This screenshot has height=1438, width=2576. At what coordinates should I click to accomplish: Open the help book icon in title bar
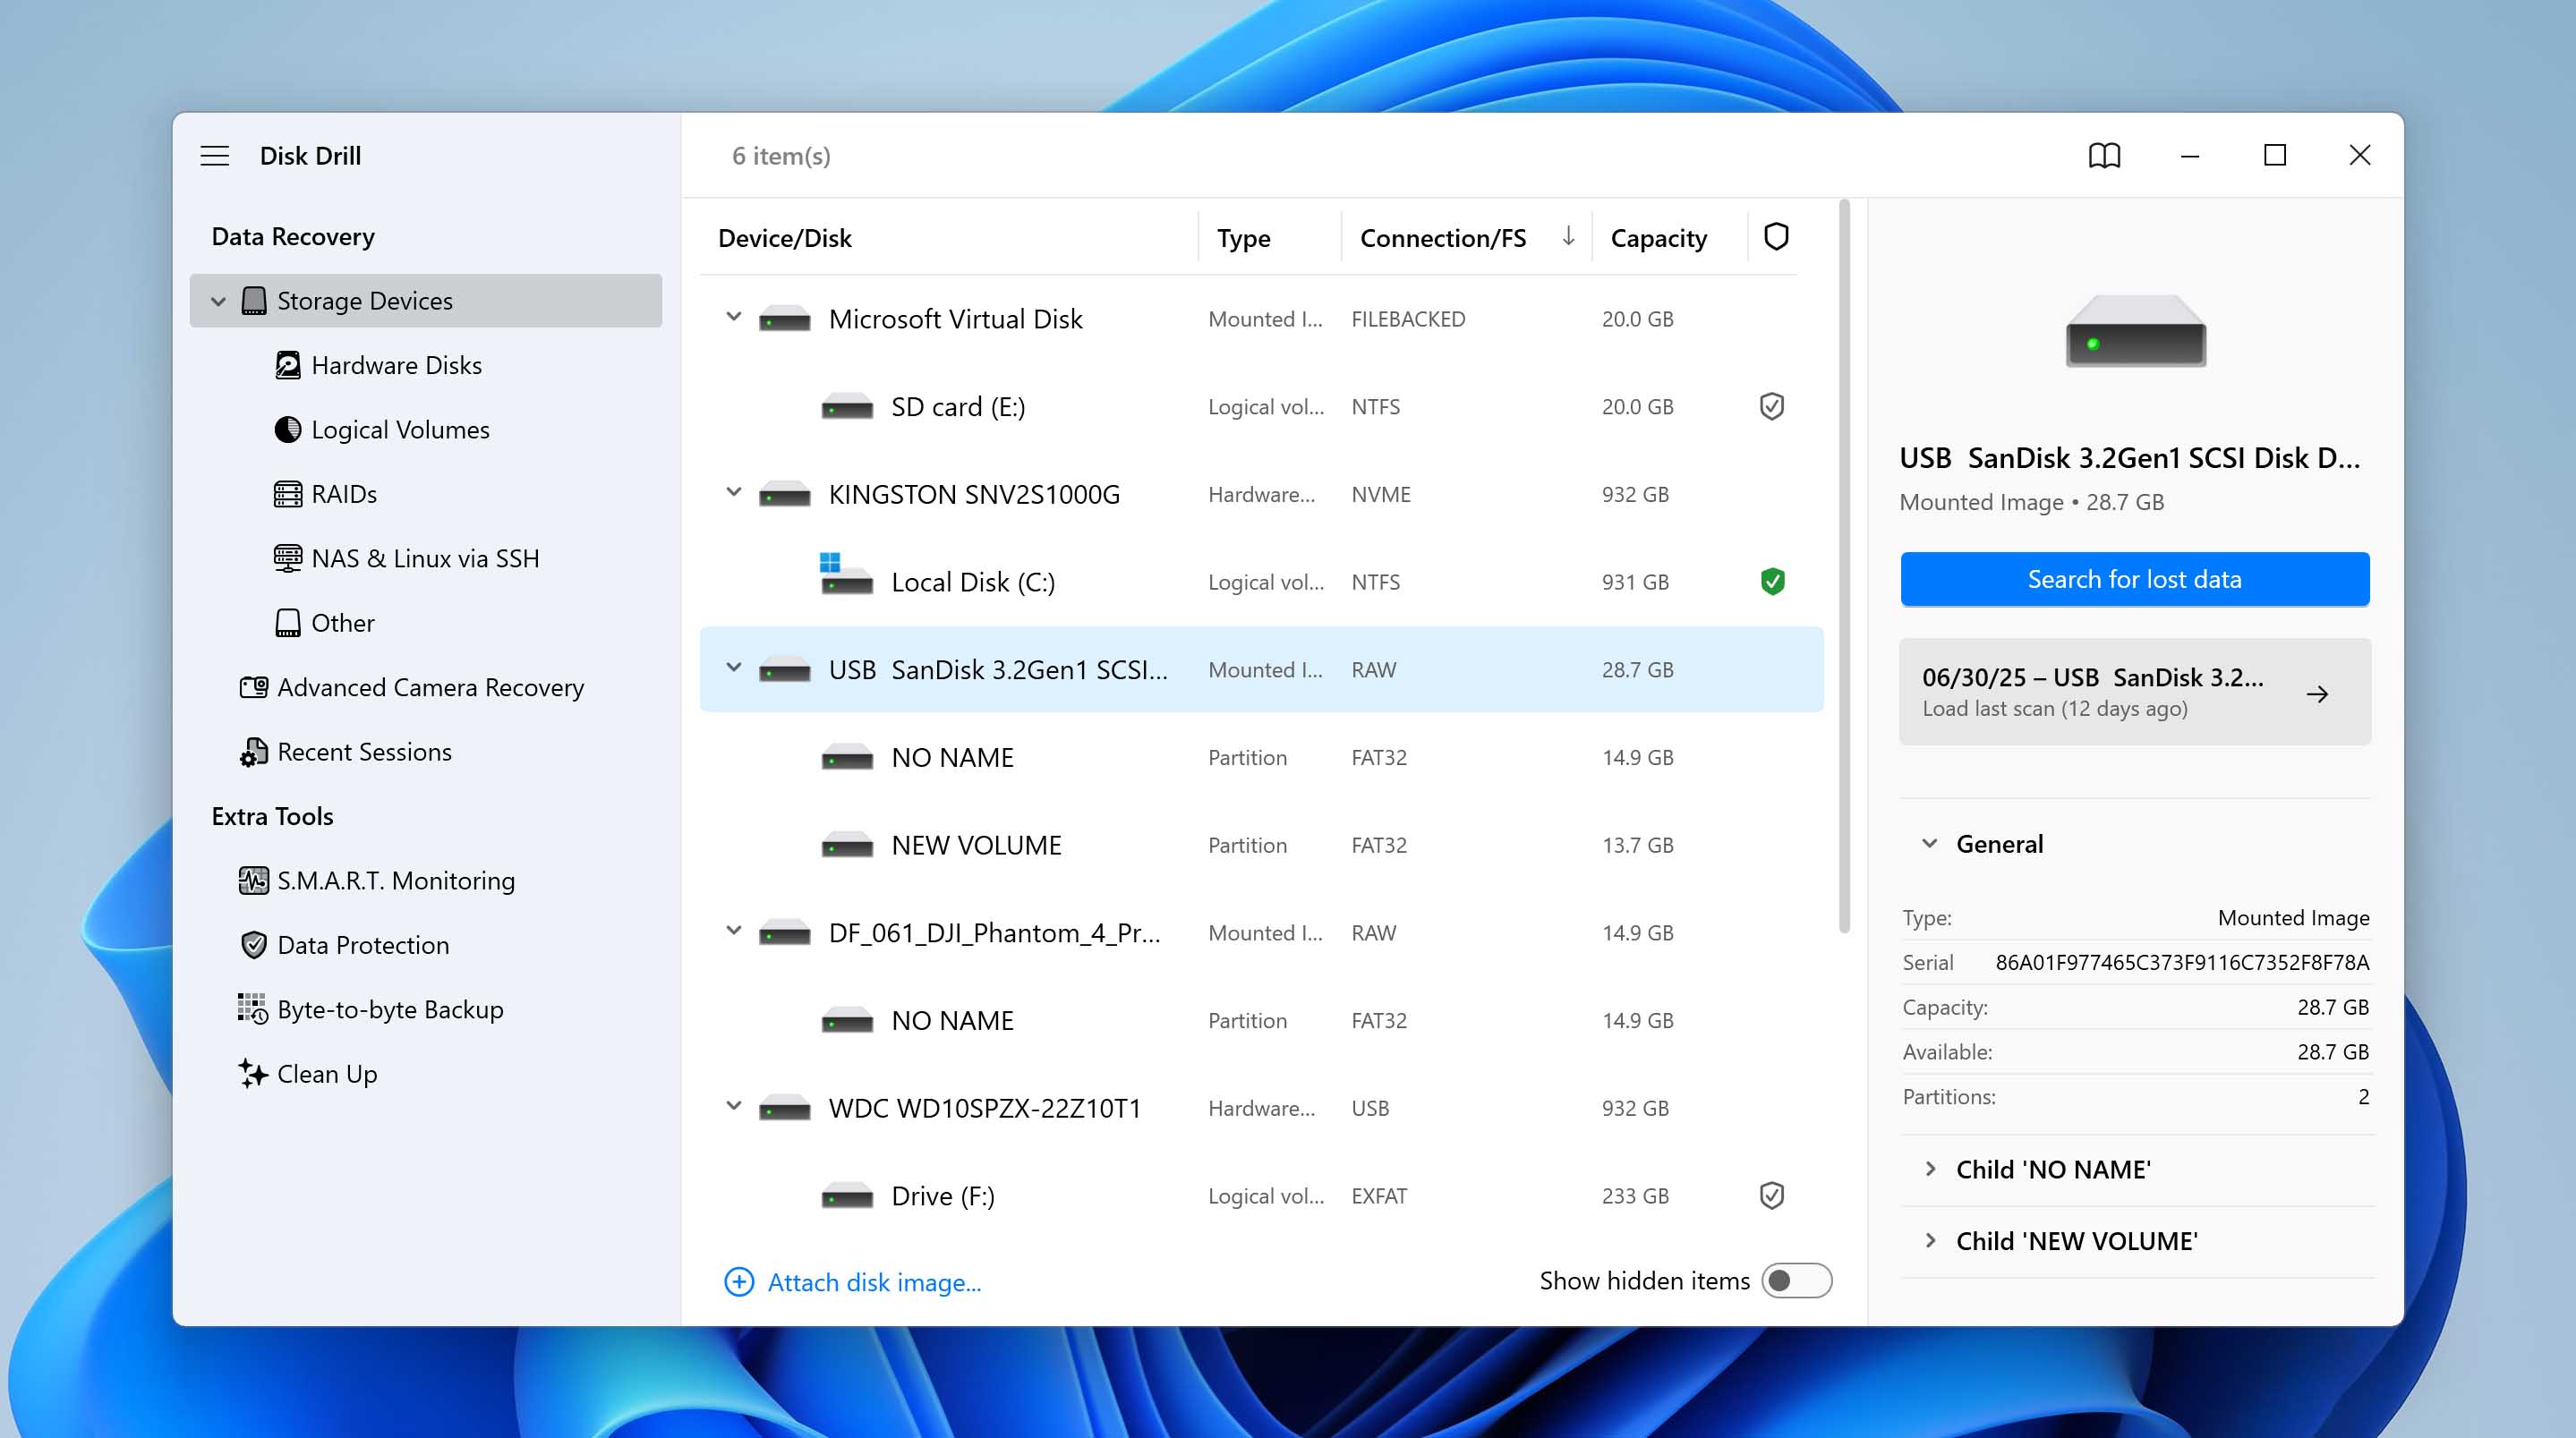coord(2104,155)
